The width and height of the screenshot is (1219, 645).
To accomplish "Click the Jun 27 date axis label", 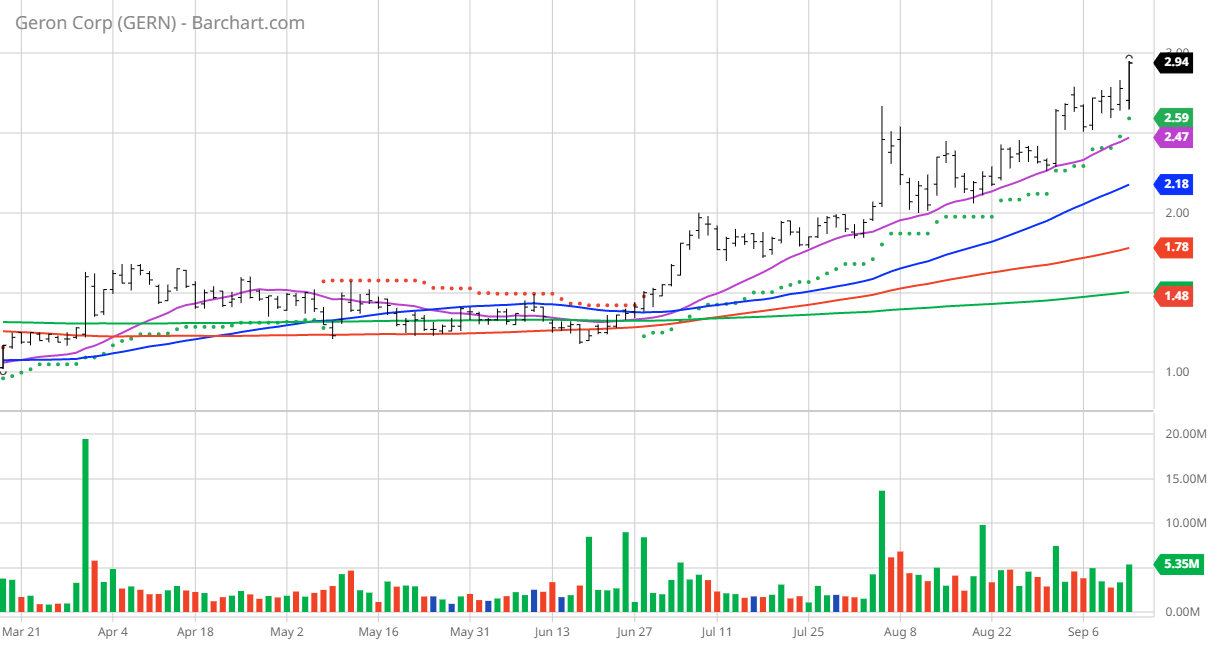I will pos(637,632).
